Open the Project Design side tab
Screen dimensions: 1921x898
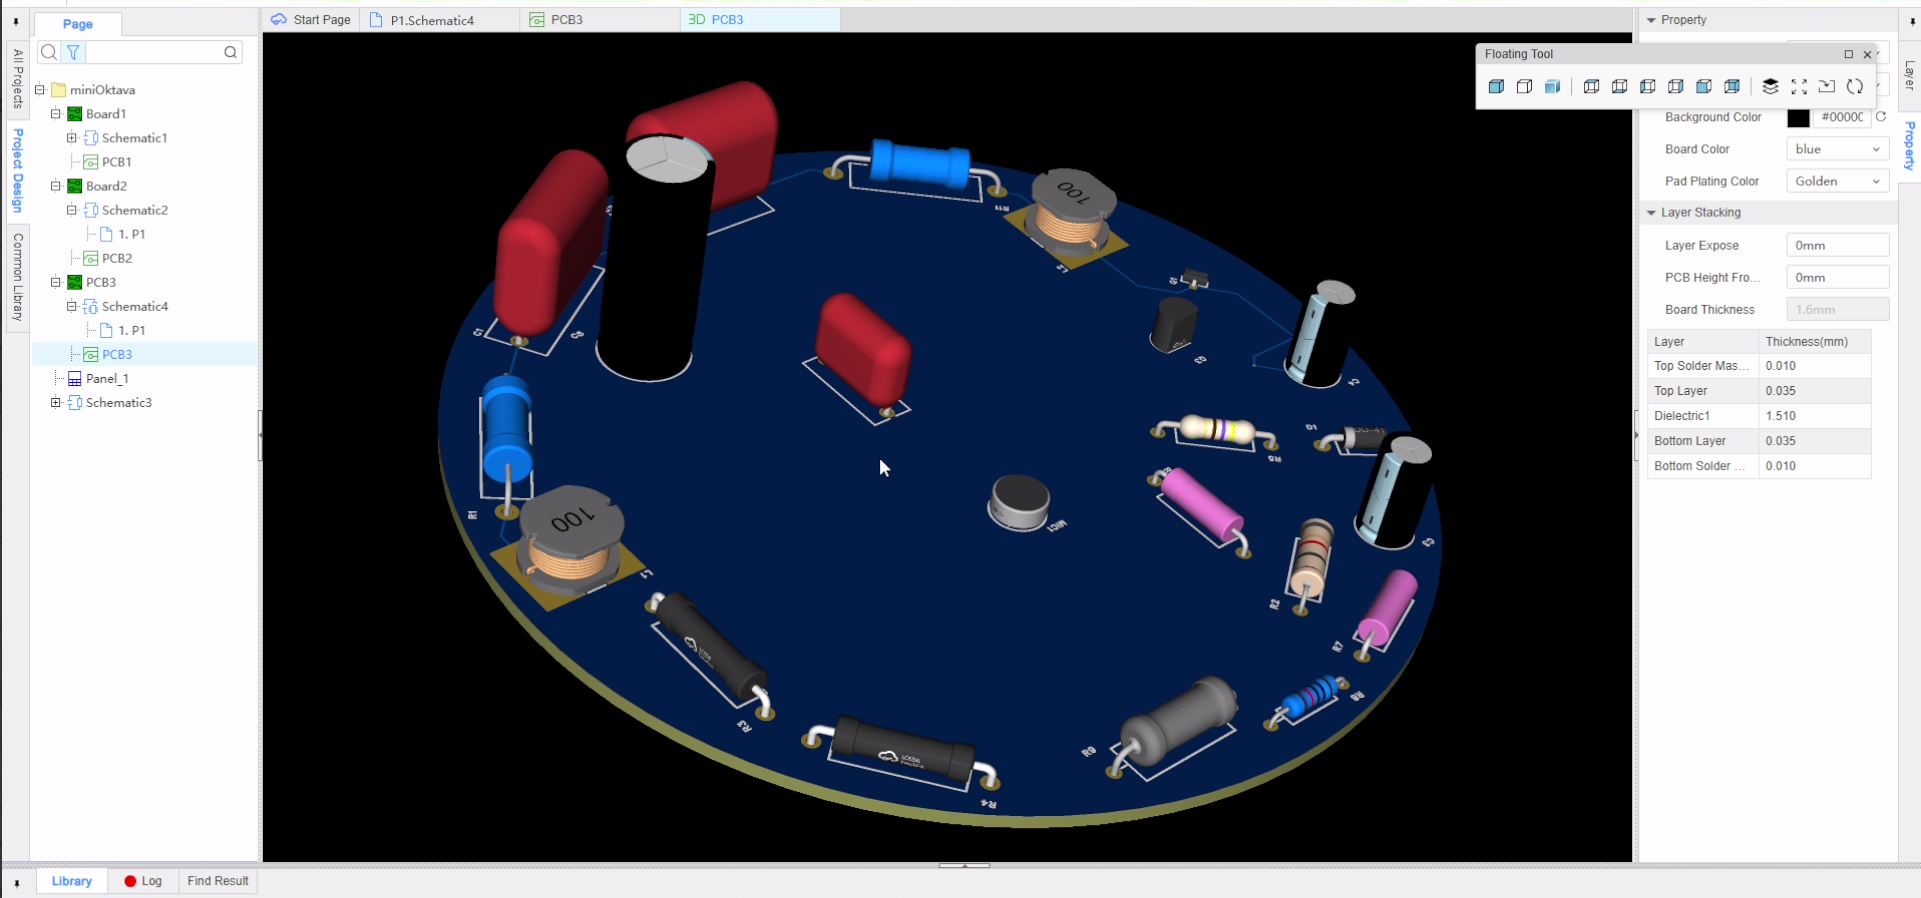[x=17, y=170]
